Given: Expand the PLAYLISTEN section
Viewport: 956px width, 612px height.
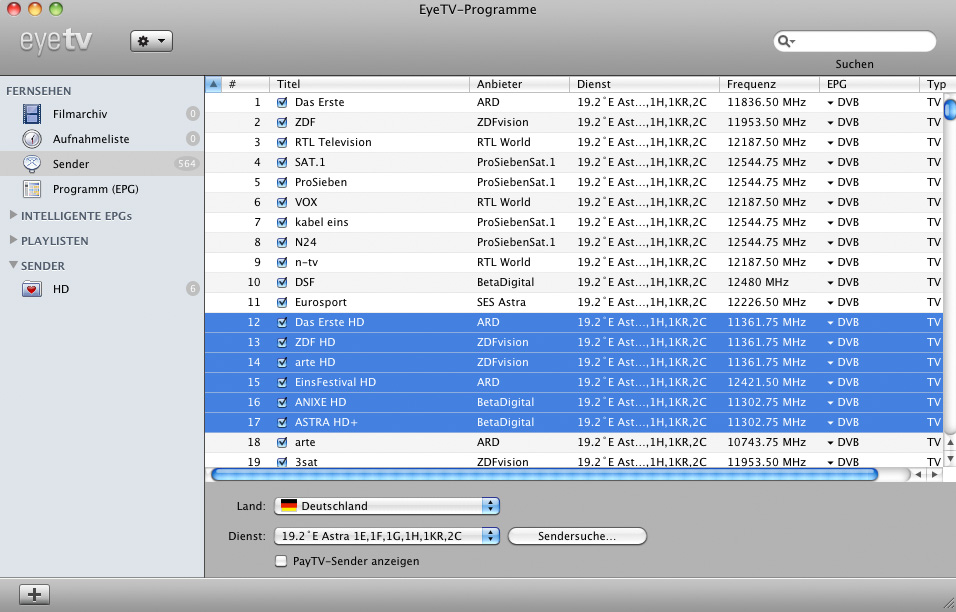Looking at the screenshot, I should coord(13,240).
